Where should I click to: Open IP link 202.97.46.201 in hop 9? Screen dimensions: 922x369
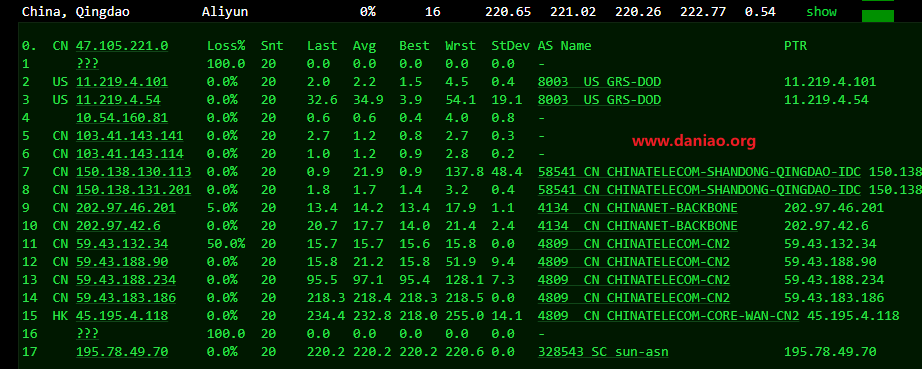pos(126,208)
